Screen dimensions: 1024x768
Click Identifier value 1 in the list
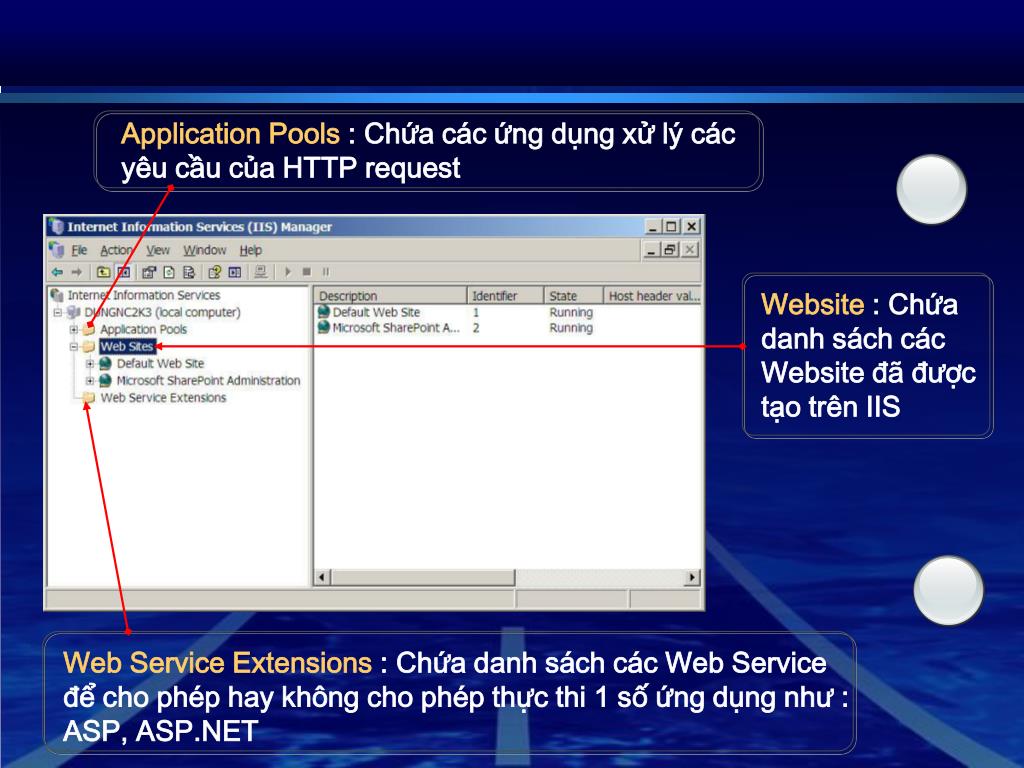coord(475,312)
